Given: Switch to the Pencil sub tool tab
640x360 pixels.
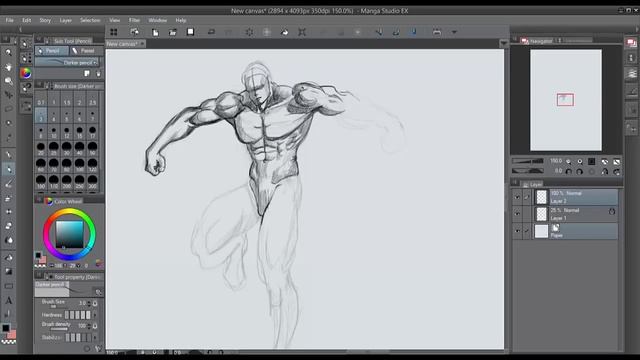Looking at the screenshot, I should (51, 51).
